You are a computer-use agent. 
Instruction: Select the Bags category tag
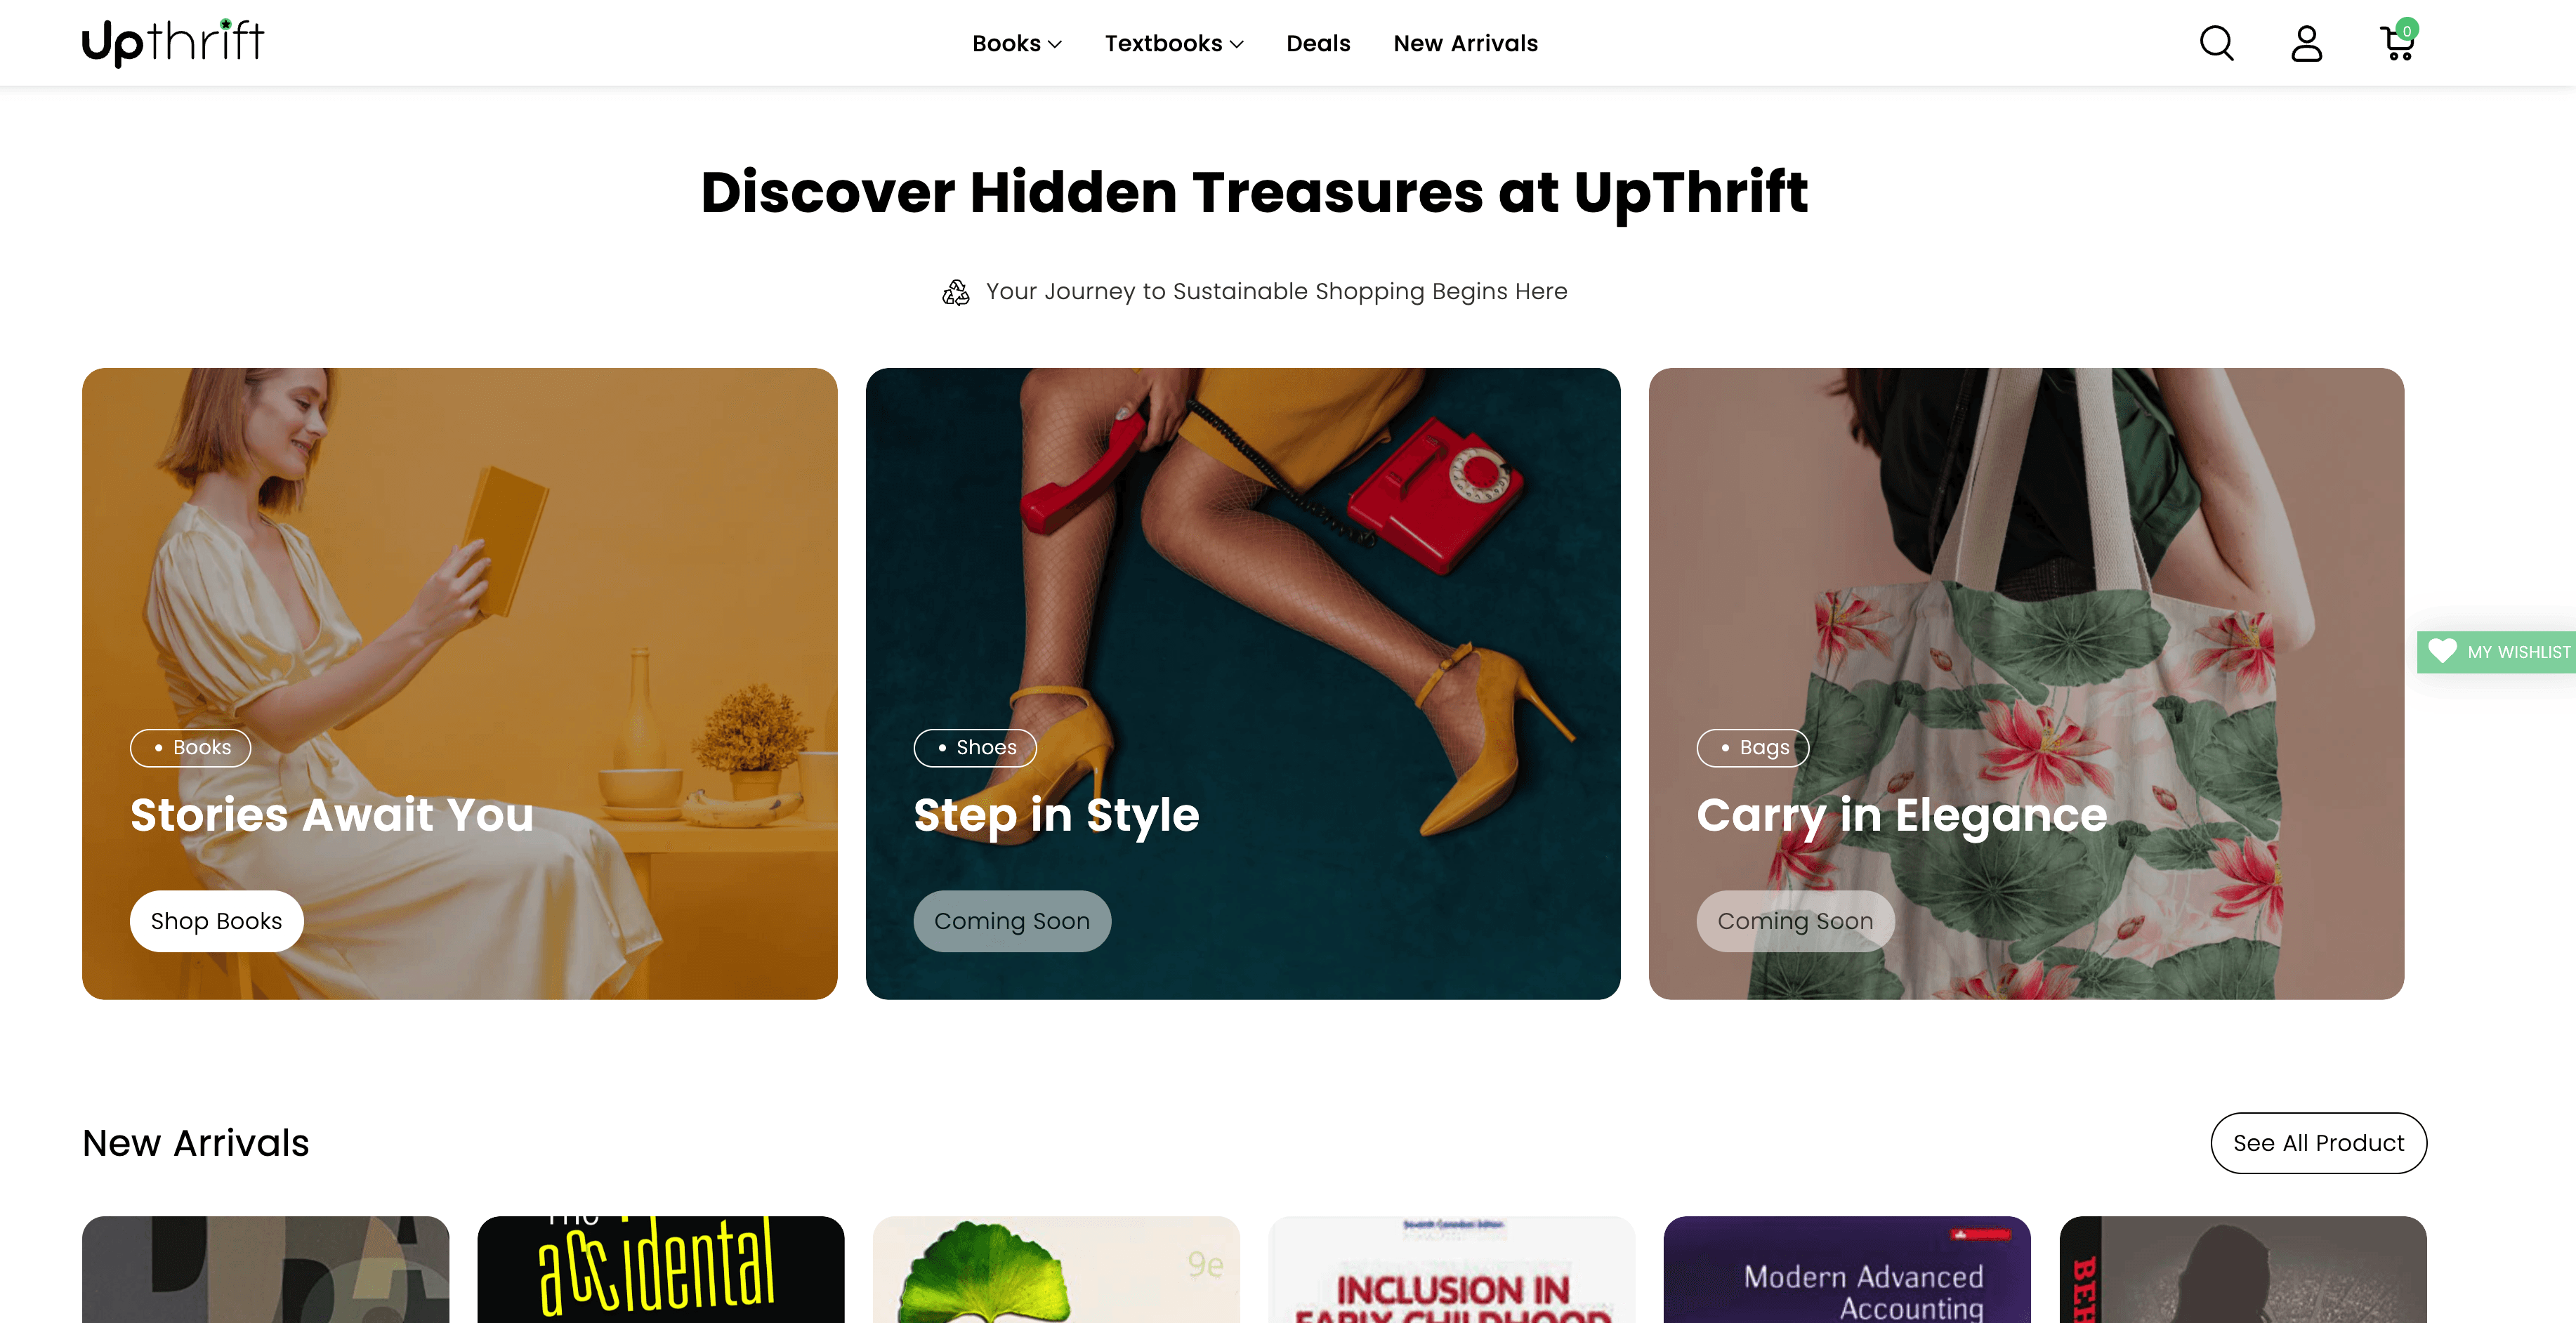pos(1753,748)
